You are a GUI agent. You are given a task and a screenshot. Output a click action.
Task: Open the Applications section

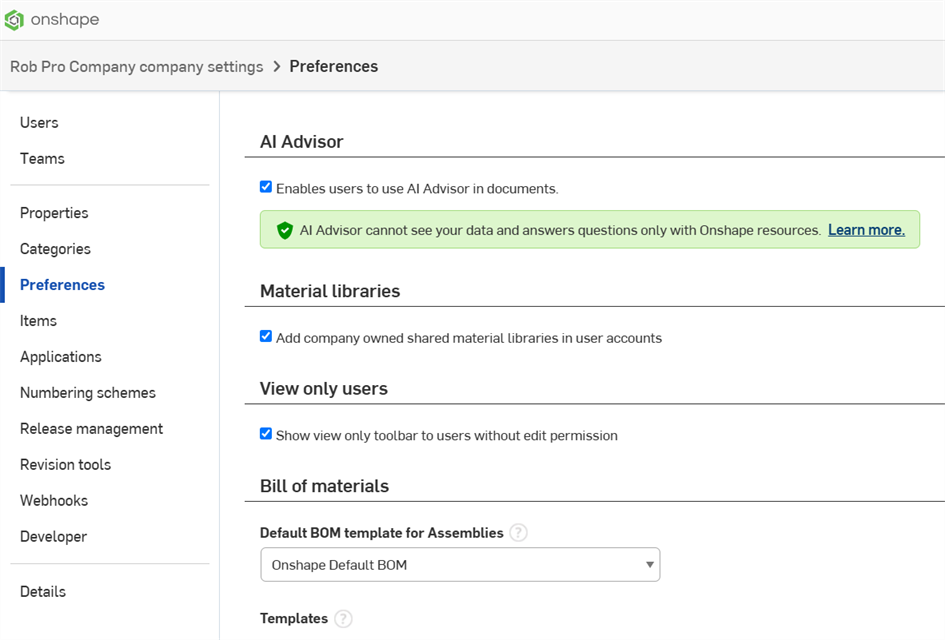click(60, 357)
